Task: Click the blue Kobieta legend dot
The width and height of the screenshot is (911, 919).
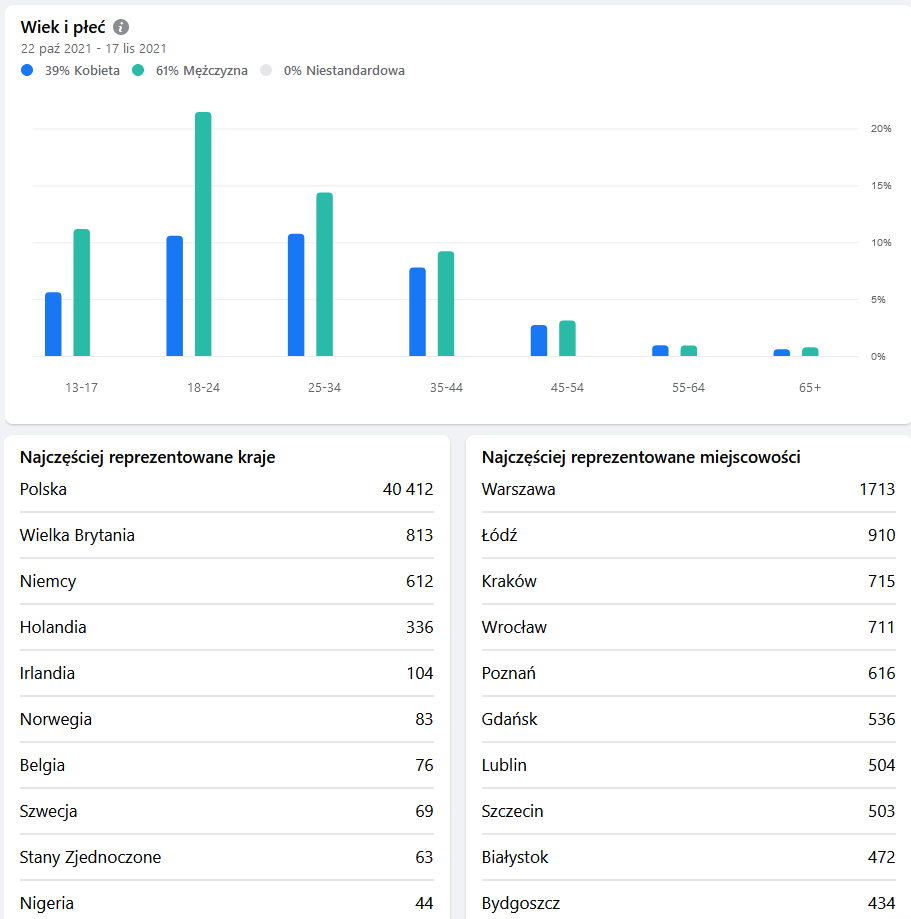Action: pyautogui.click(x=27, y=71)
